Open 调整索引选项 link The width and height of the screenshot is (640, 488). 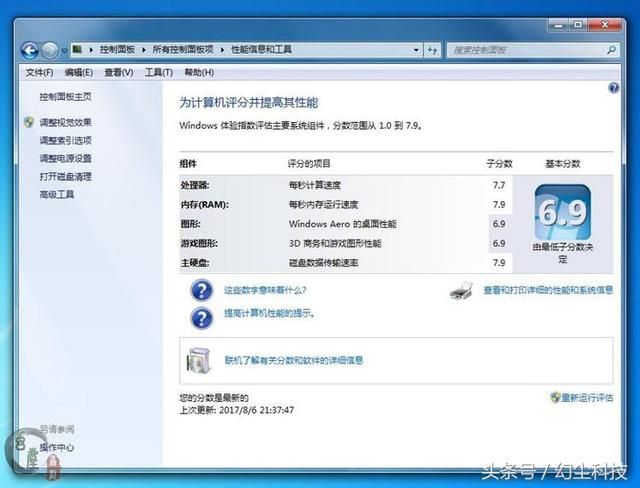(65, 140)
